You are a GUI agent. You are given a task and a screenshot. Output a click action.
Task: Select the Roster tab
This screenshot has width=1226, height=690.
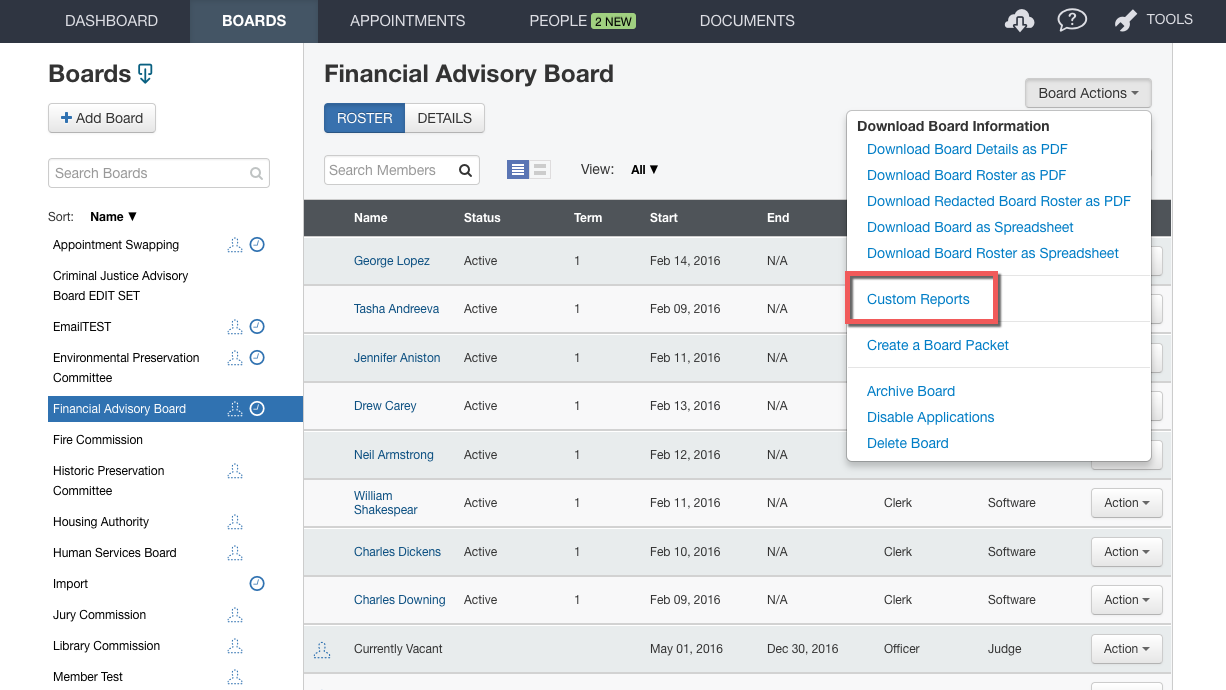pyautogui.click(x=364, y=118)
